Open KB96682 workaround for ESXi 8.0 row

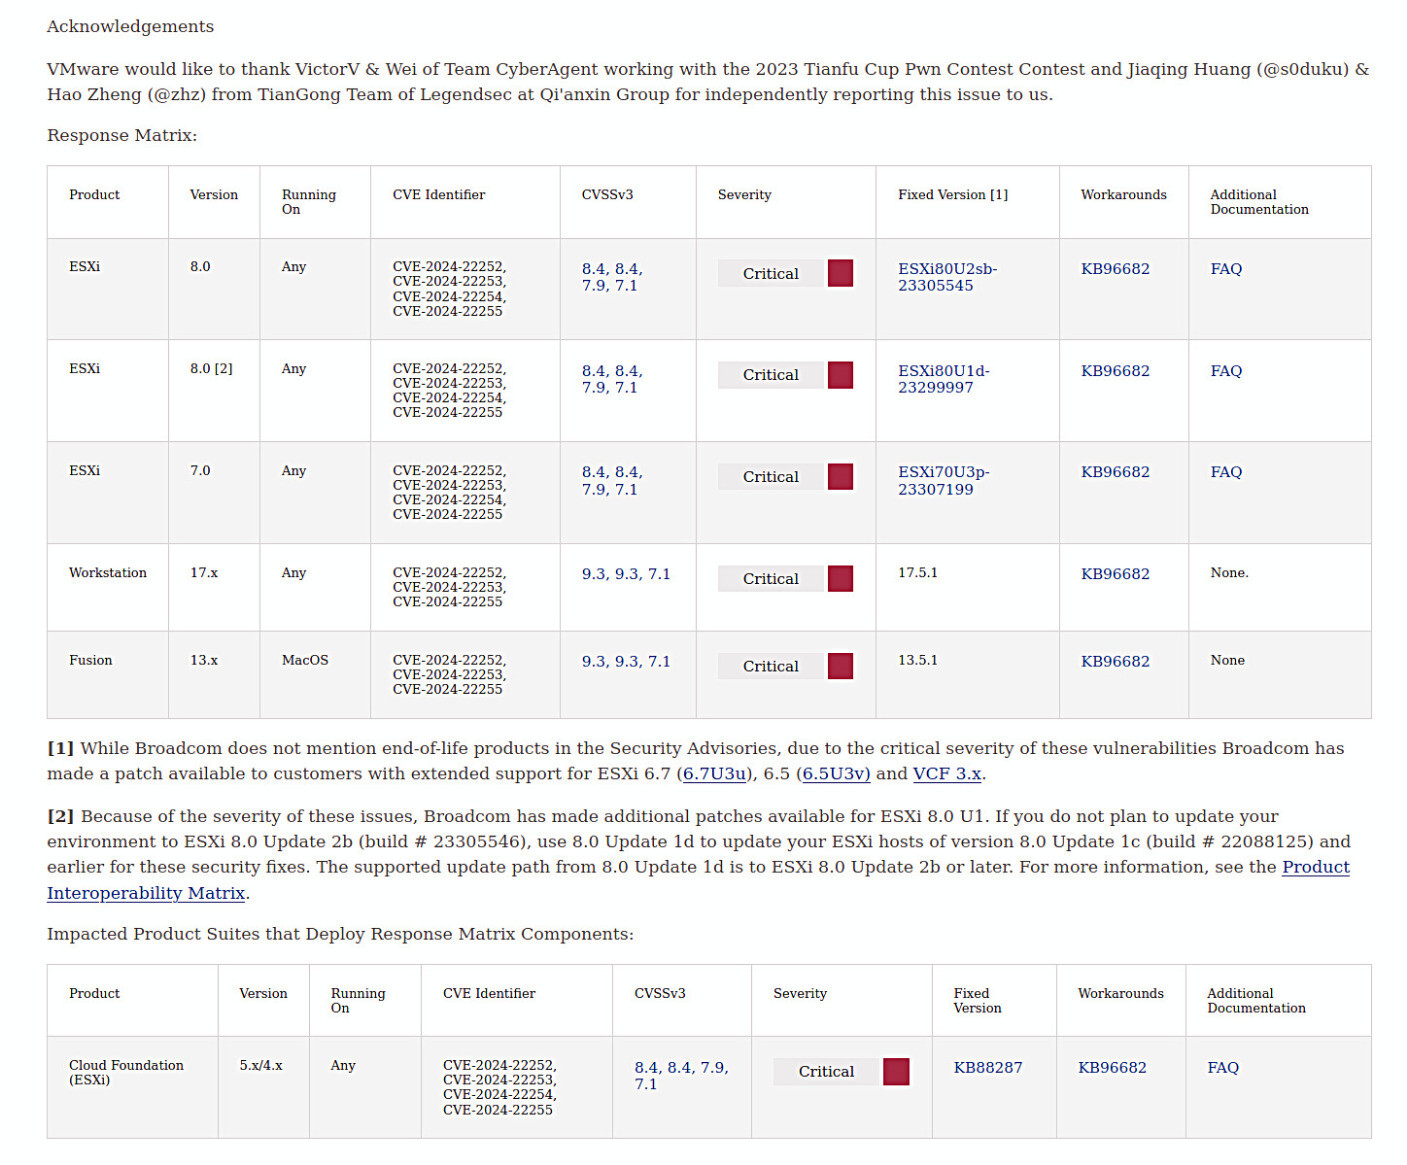coord(1115,269)
